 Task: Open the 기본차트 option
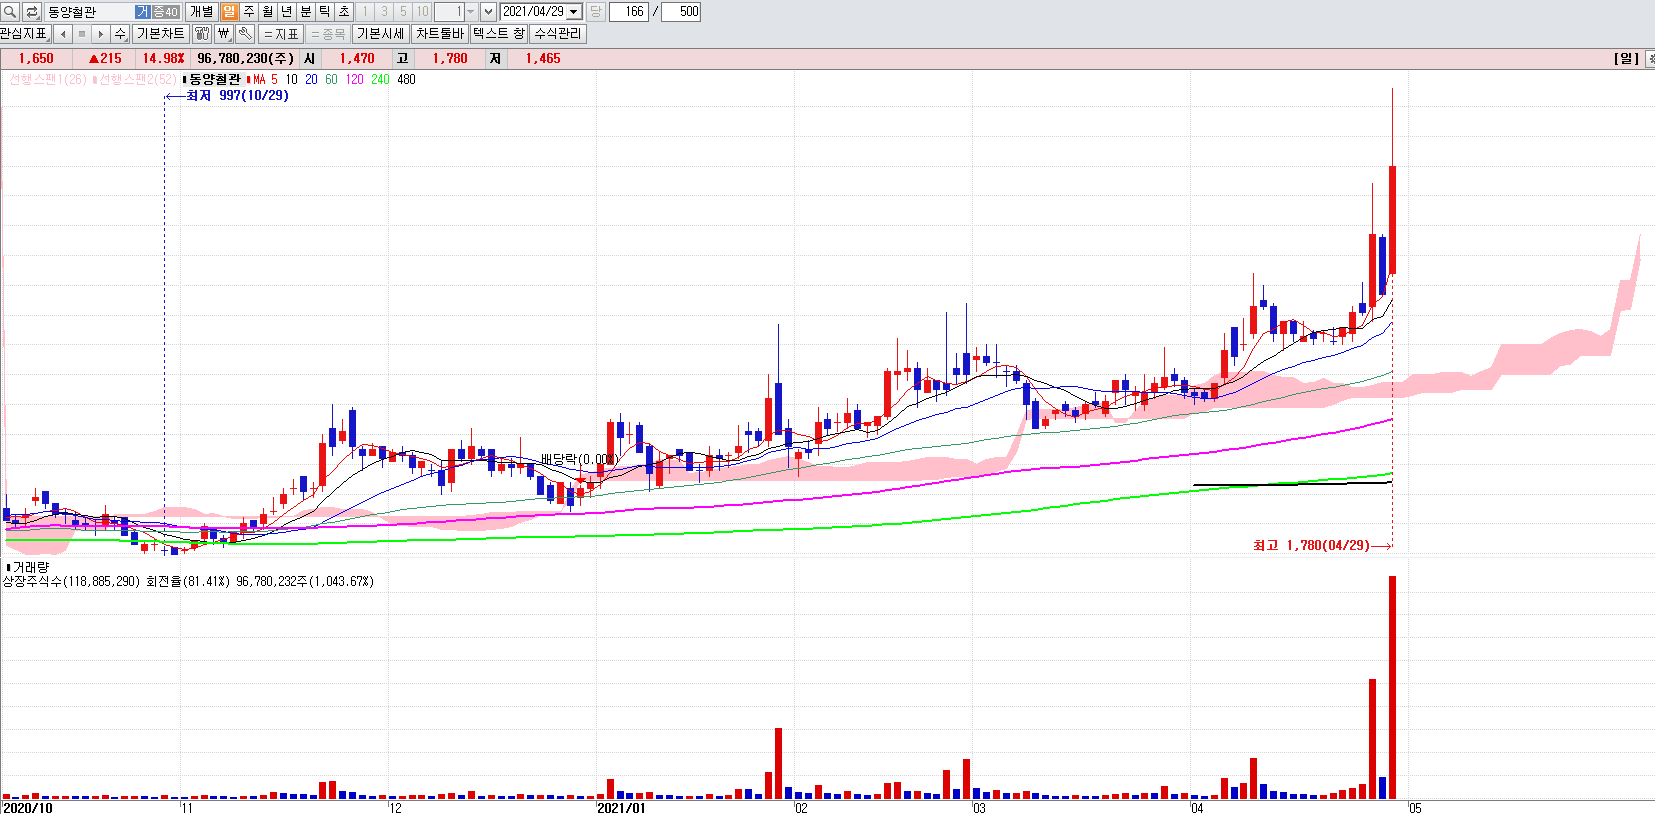[160, 34]
